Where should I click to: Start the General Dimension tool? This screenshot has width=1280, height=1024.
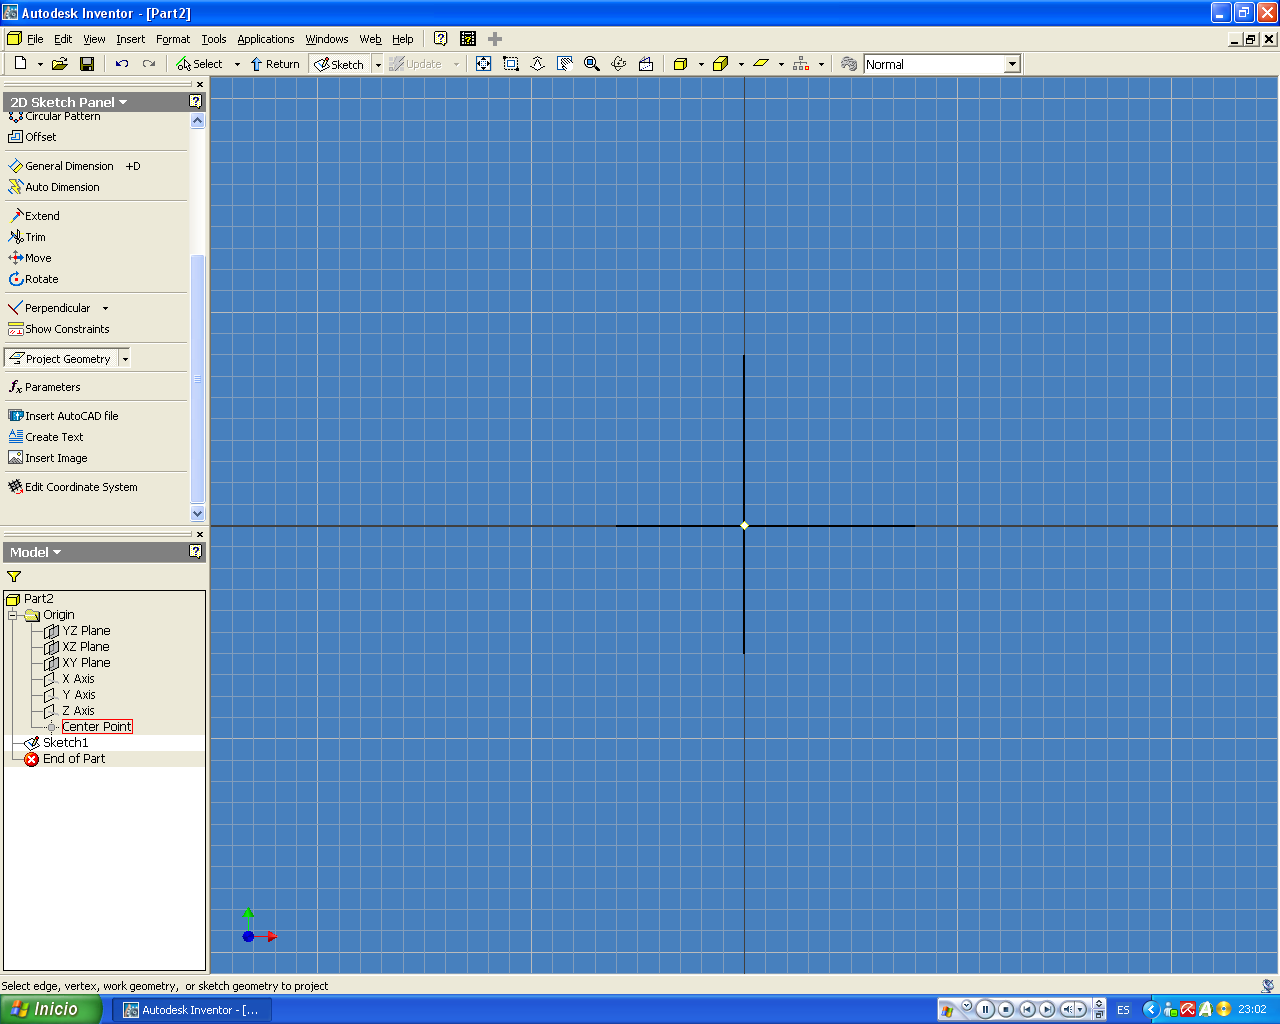(x=70, y=166)
